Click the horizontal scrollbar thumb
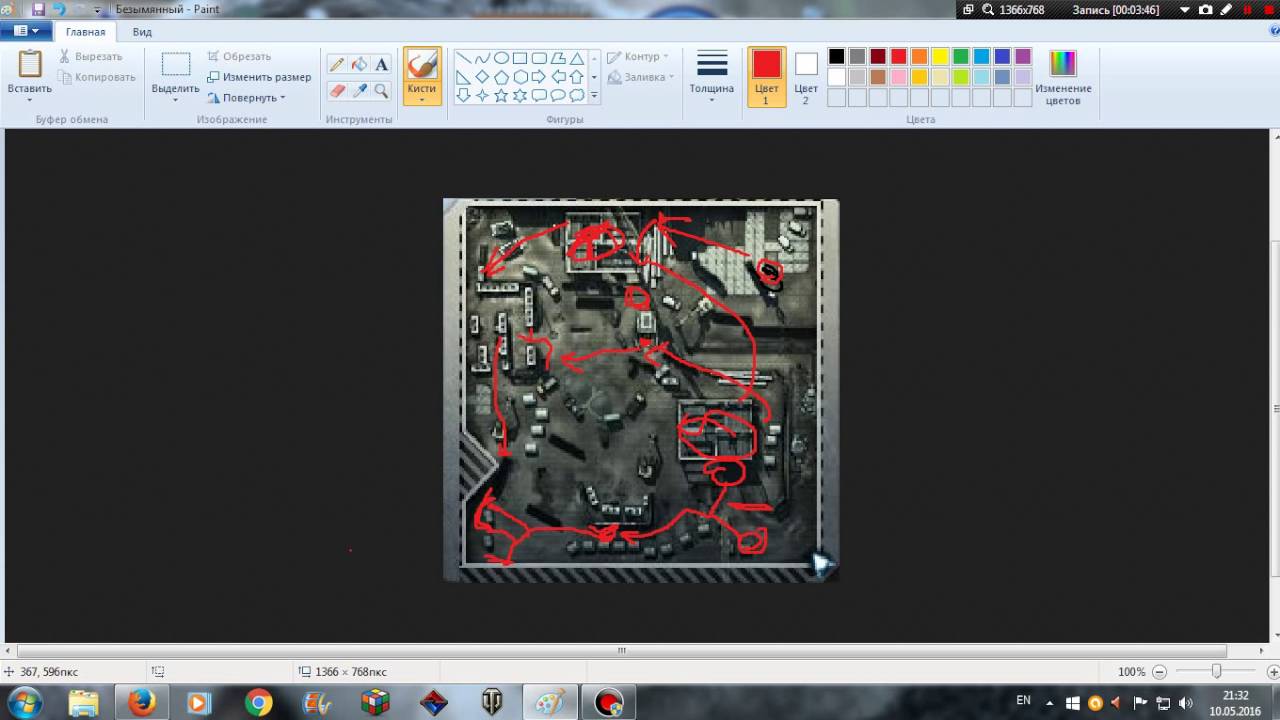The height and width of the screenshot is (720, 1280). tap(622, 651)
